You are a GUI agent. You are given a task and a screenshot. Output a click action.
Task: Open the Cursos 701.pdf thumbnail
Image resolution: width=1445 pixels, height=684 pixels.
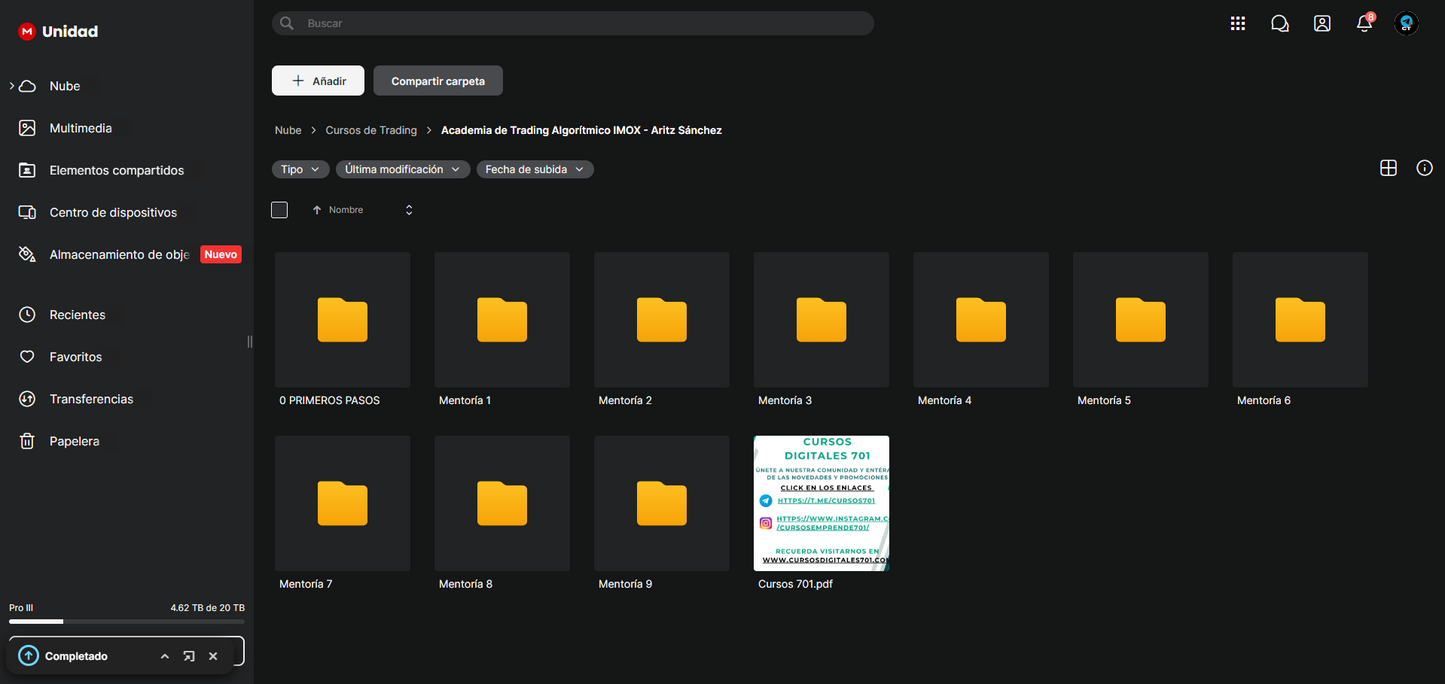pyautogui.click(x=821, y=503)
